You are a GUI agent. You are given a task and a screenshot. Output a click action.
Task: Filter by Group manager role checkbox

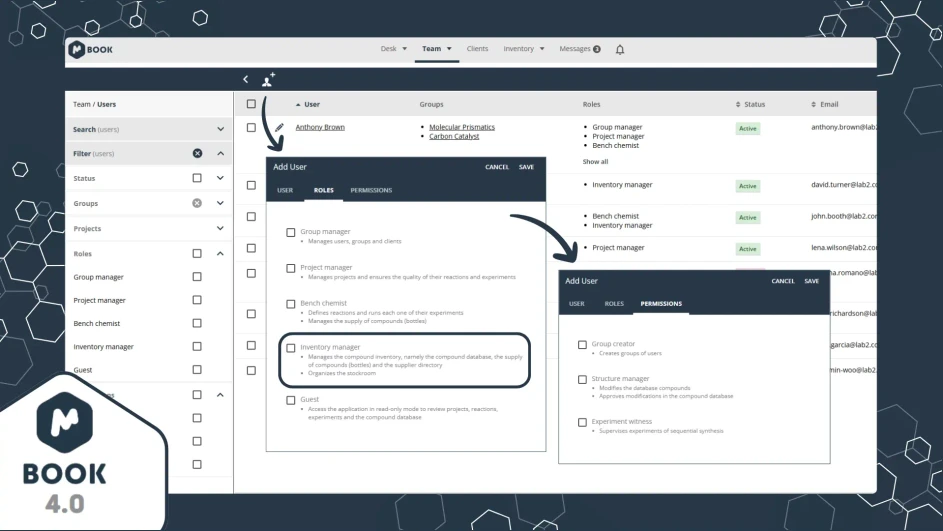(197, 277)
